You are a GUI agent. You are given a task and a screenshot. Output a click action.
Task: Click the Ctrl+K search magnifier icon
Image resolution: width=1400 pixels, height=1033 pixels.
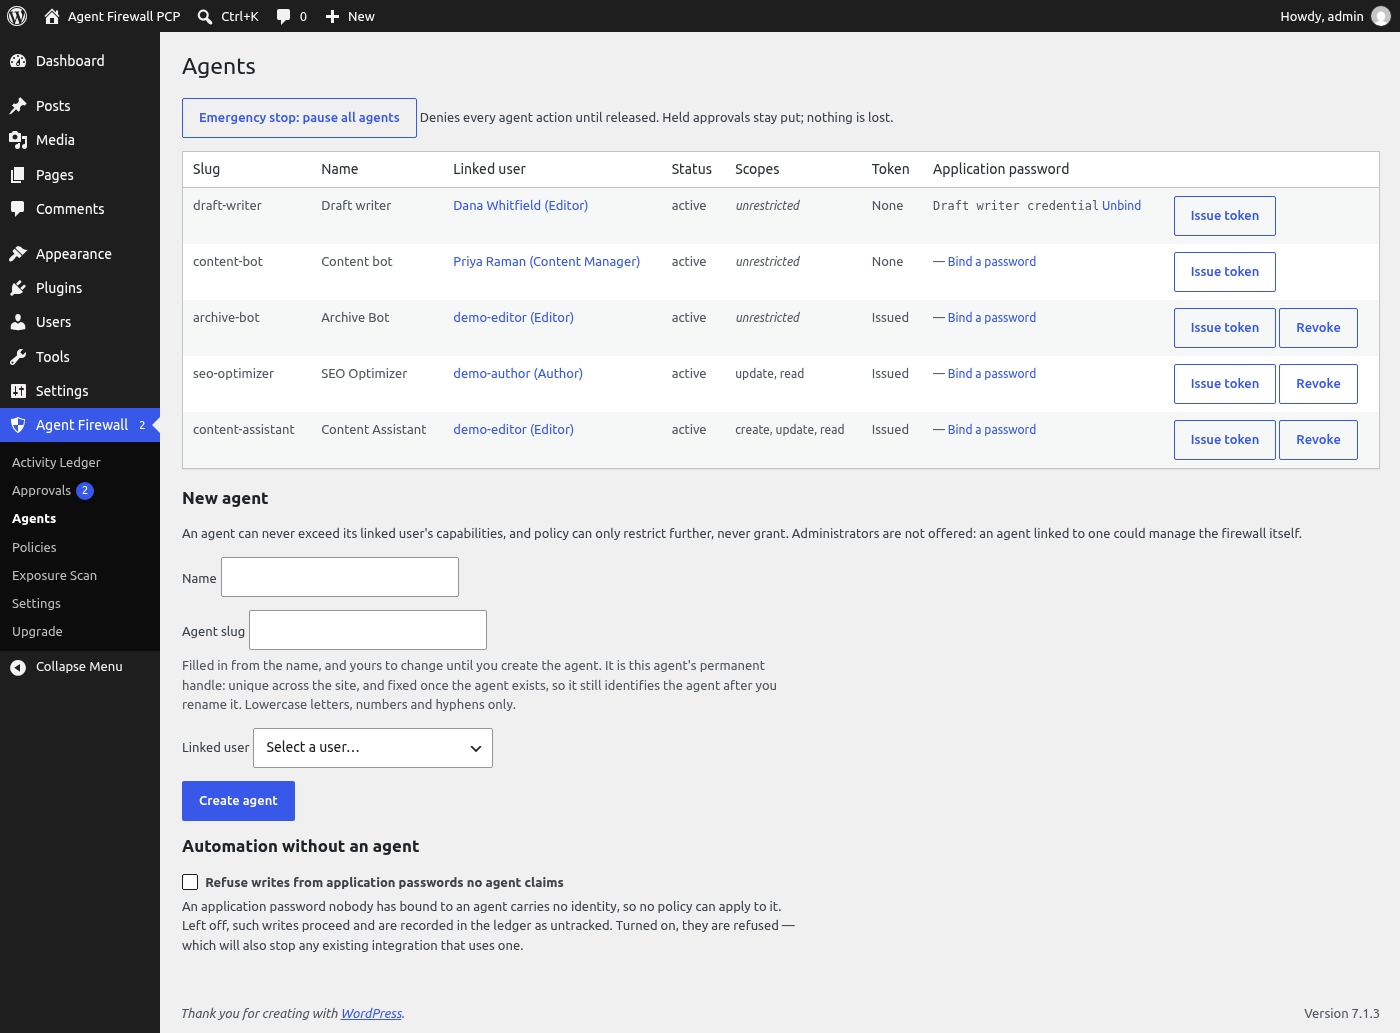pyautogui.click(x=205, y=16)
